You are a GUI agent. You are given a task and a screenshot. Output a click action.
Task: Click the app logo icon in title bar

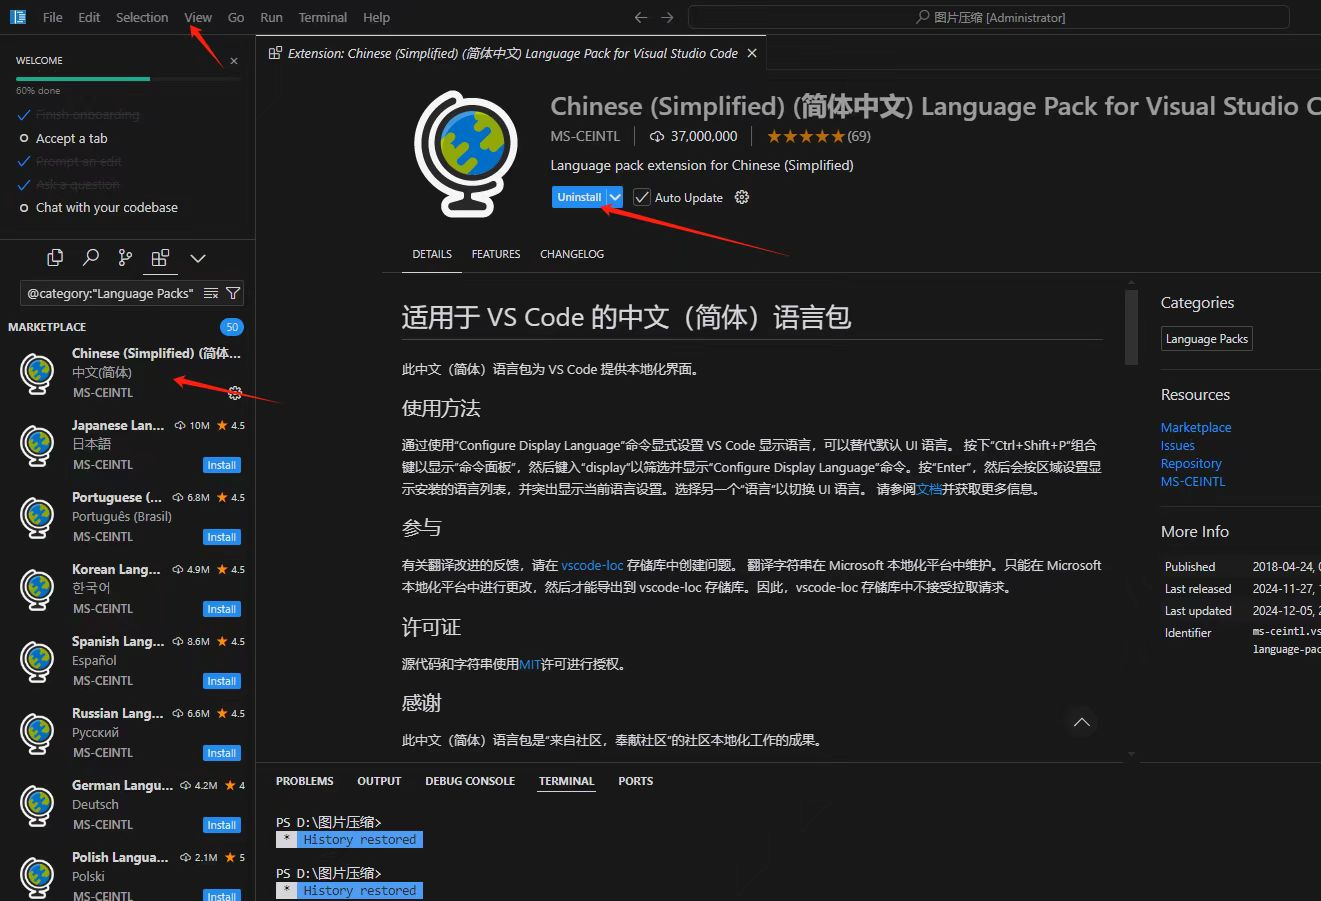click(x=18, y=17)
